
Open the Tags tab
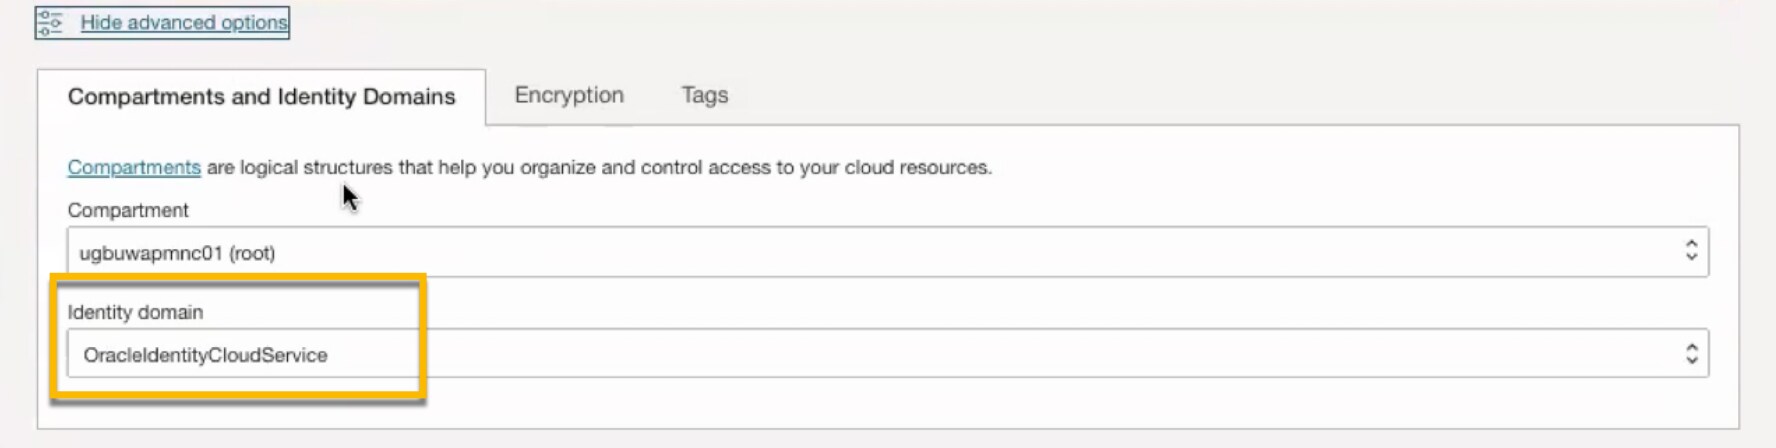(x=705, y=95)
